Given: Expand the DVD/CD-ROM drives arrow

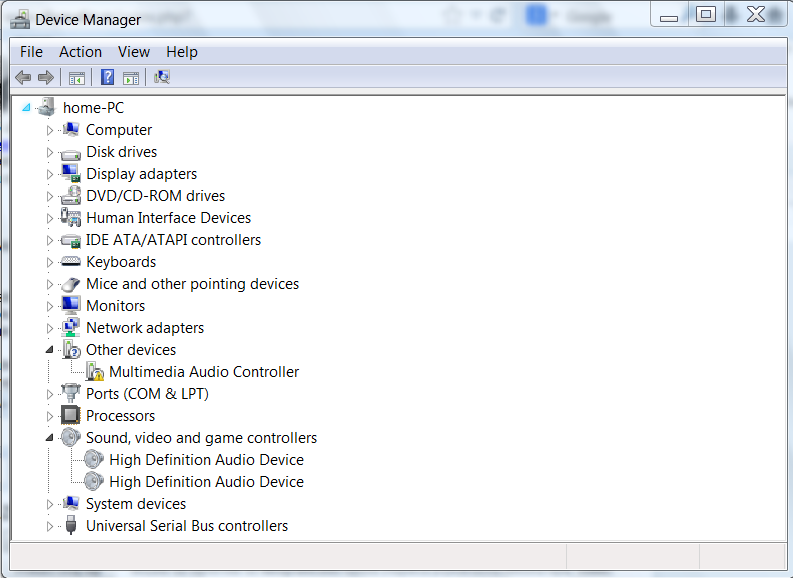Looking at the screenshot, I should click(x=50, y=196).
